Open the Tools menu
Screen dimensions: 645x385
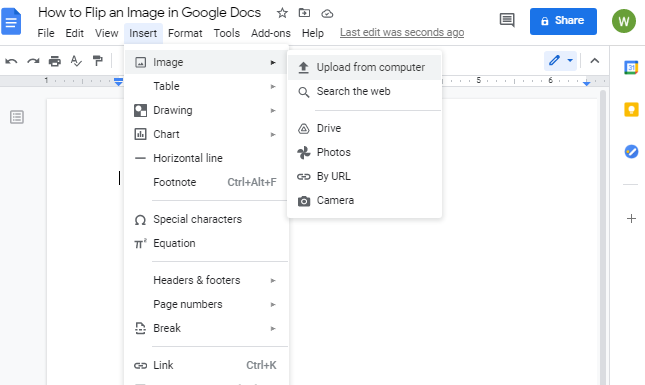[x=227, y=33]
